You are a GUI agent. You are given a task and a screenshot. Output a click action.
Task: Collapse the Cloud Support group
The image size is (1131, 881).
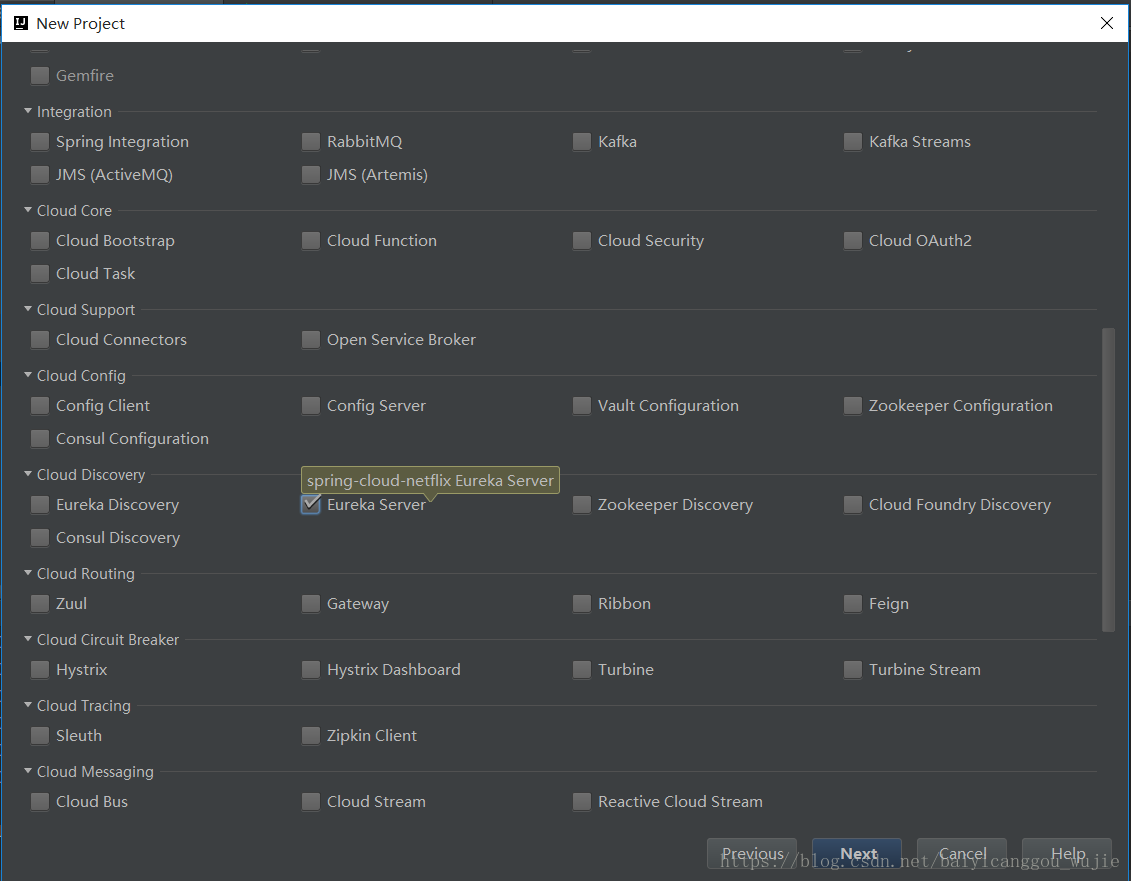28,309
